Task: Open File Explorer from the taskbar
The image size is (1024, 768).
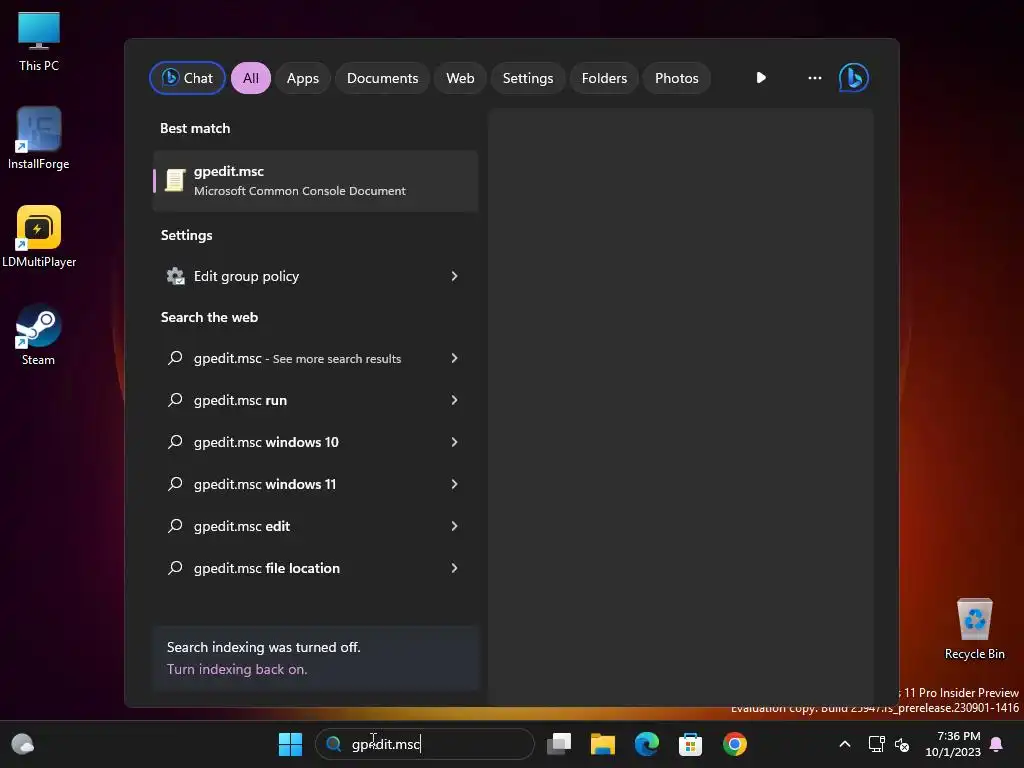Action: [x=603, y=744]
